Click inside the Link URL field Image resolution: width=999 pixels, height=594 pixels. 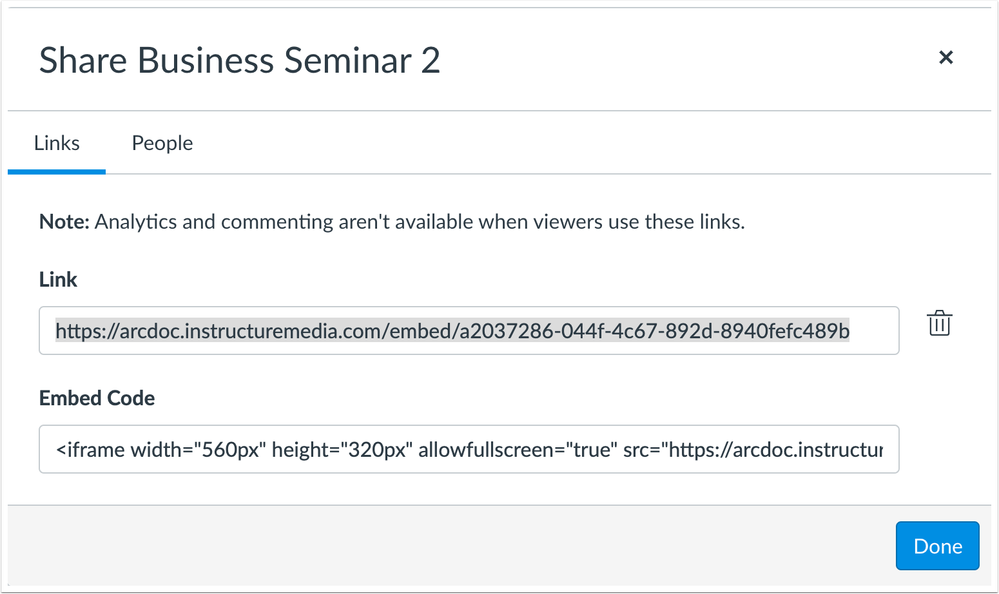(x=468, y=330)
